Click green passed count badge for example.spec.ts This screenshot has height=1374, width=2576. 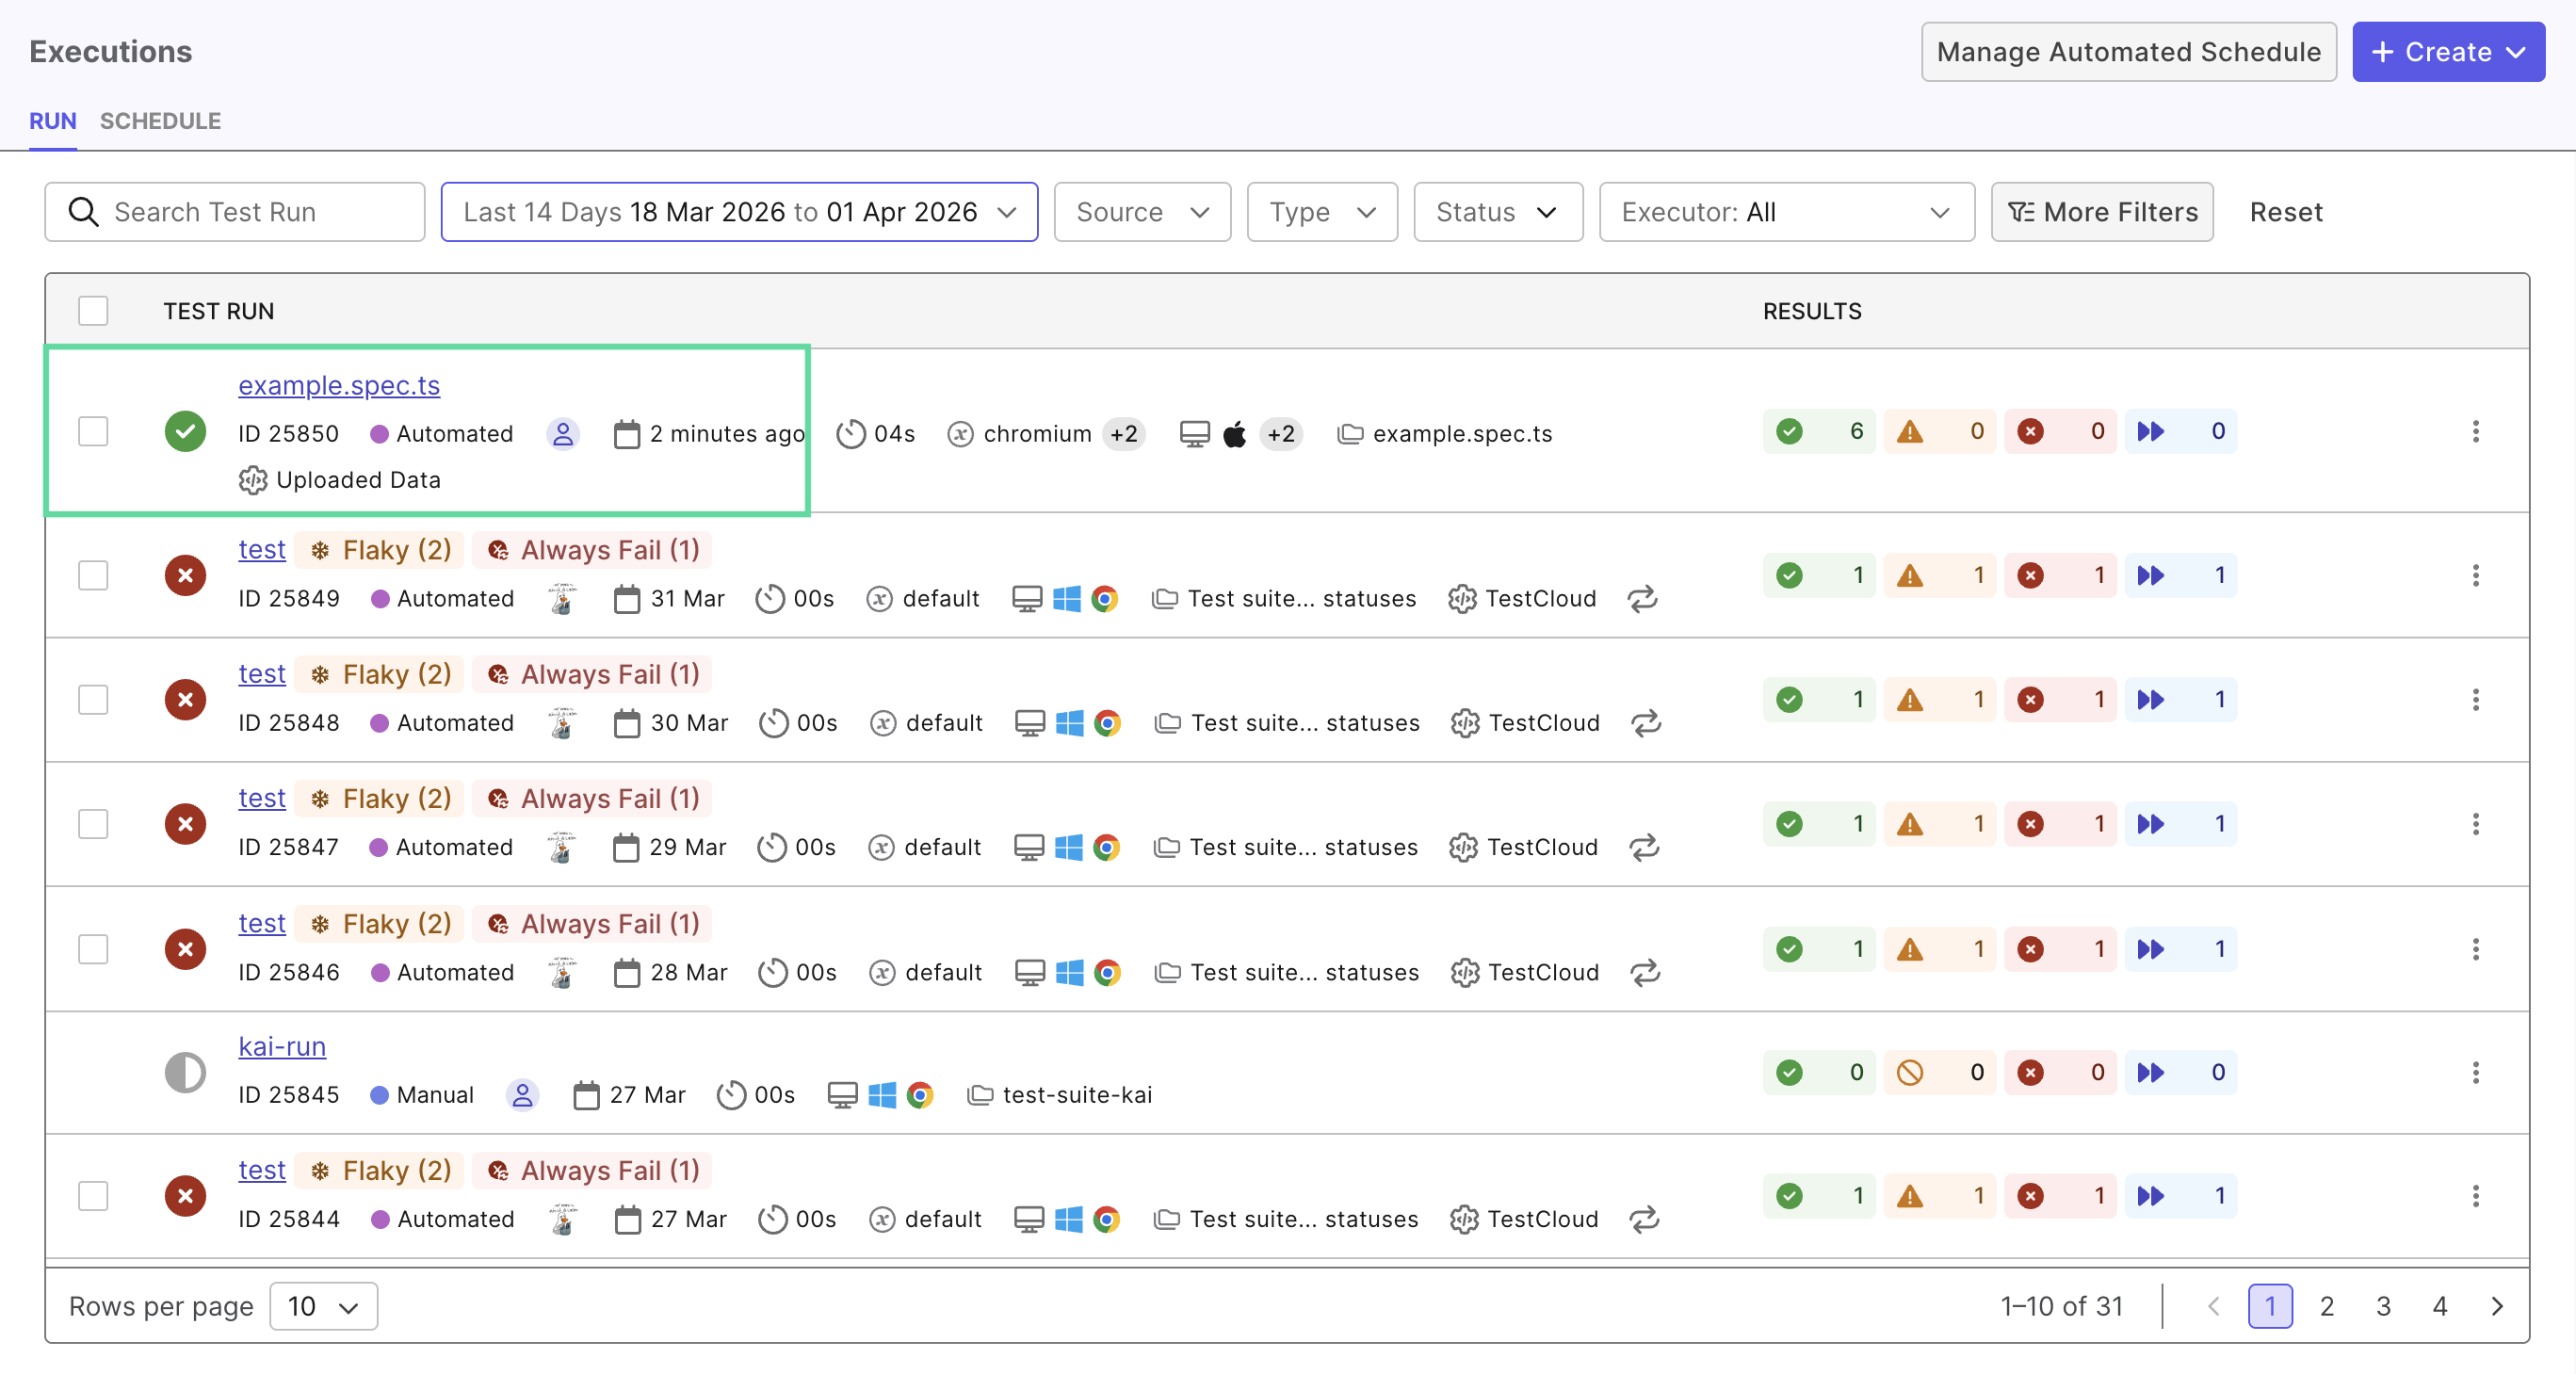coord(1819,431)
